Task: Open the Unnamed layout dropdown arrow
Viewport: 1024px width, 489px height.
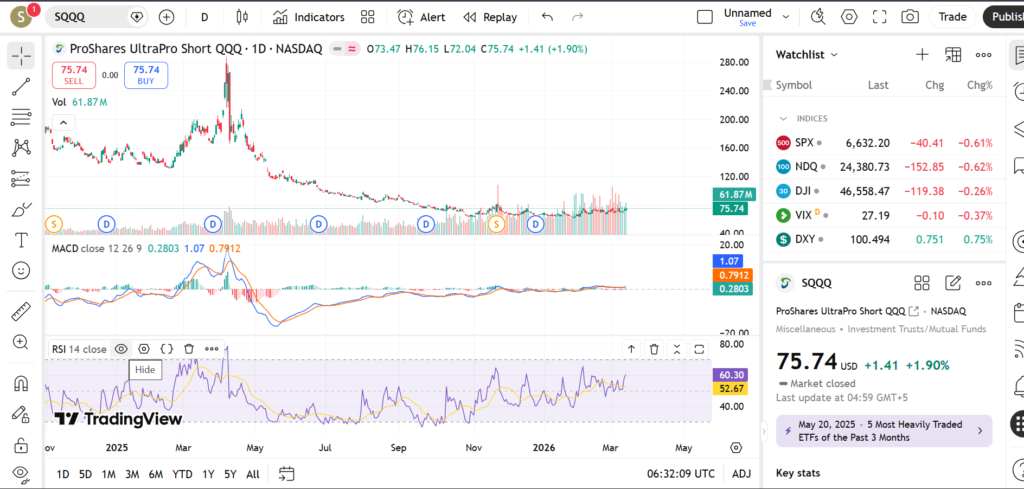Action: click(x=785, y=17)
